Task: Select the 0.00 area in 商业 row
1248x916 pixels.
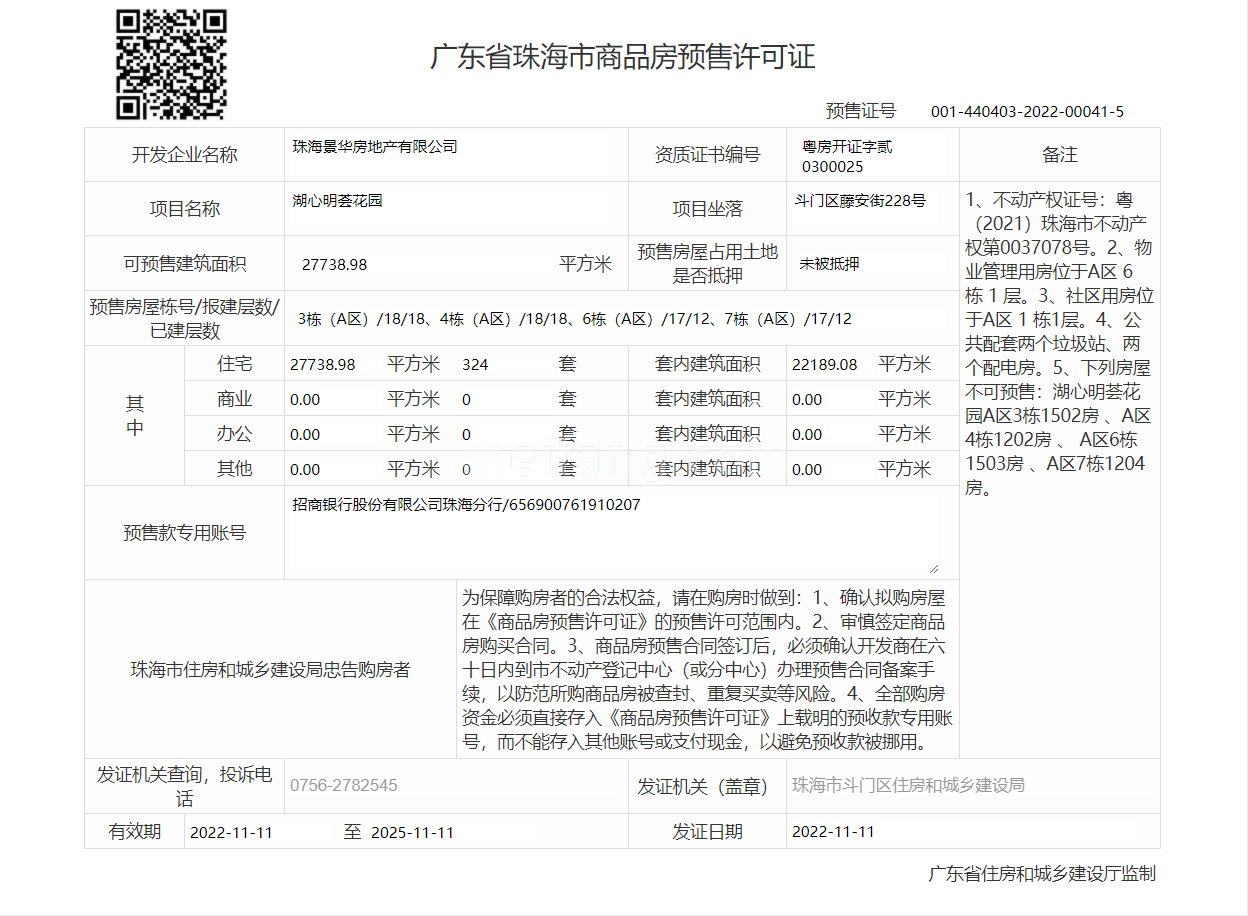Action: point(305,400)
